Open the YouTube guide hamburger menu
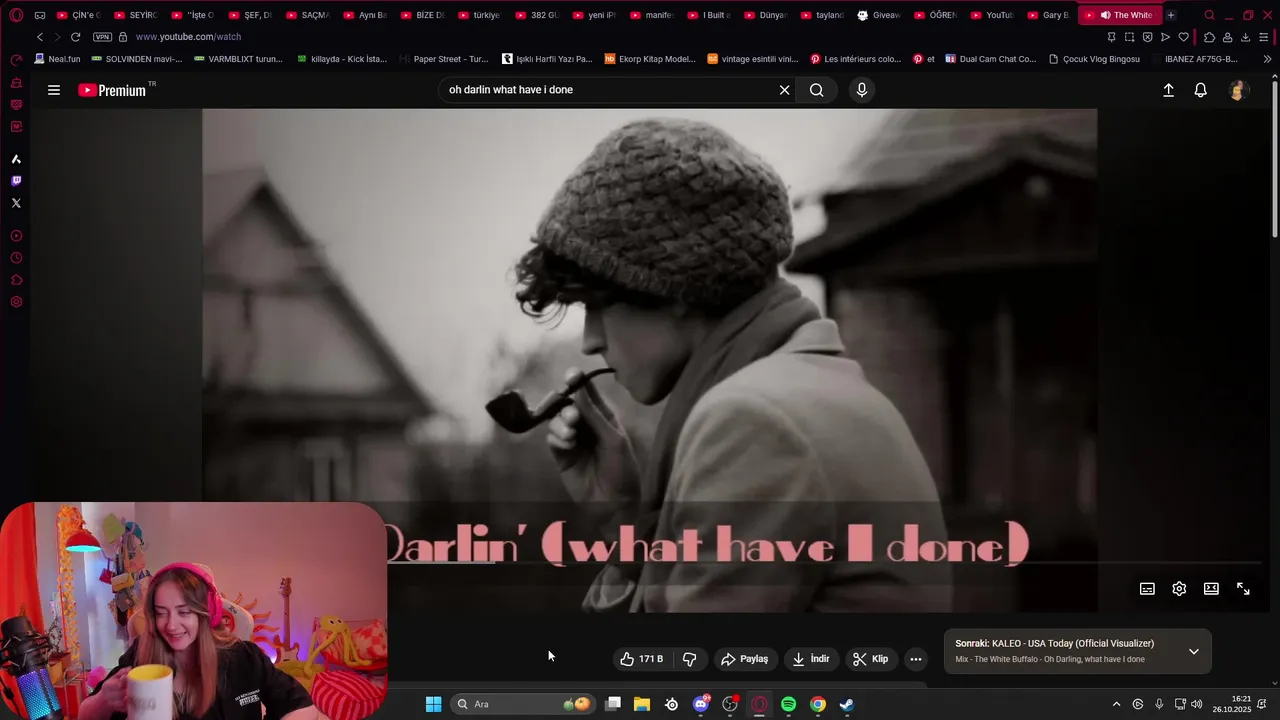Viewport: 1280px width, 720px height. [x=54, y=90]
